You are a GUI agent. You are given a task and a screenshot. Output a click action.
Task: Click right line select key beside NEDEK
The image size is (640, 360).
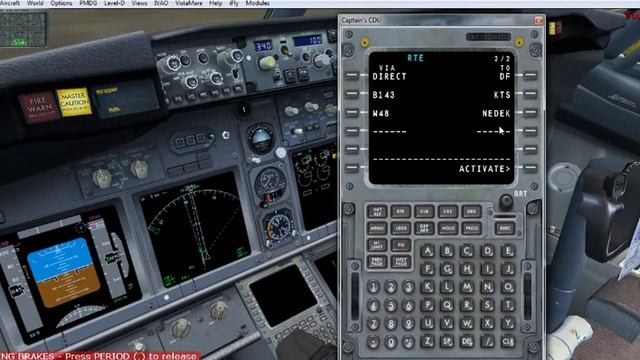(530, 113)
